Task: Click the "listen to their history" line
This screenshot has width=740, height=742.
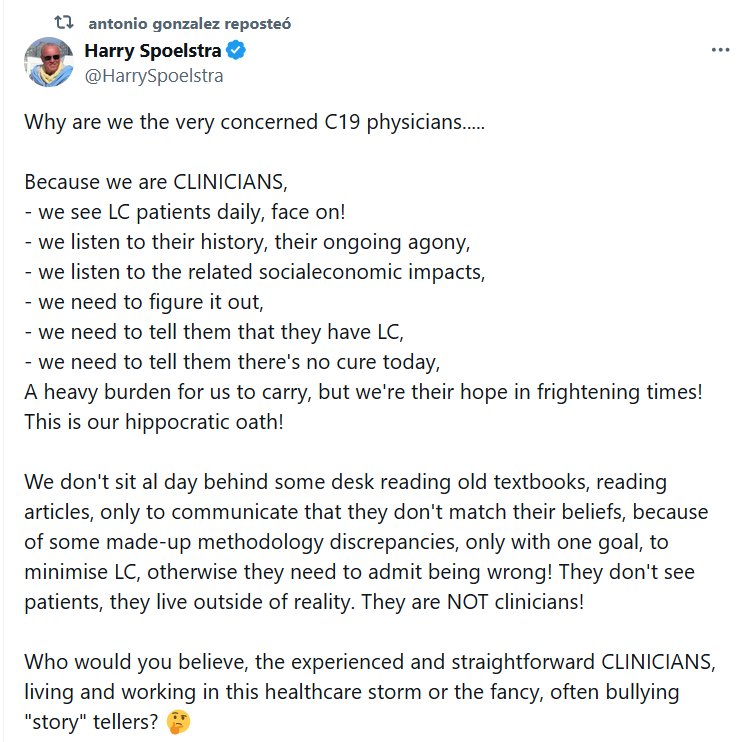Action: coord(247,242)
